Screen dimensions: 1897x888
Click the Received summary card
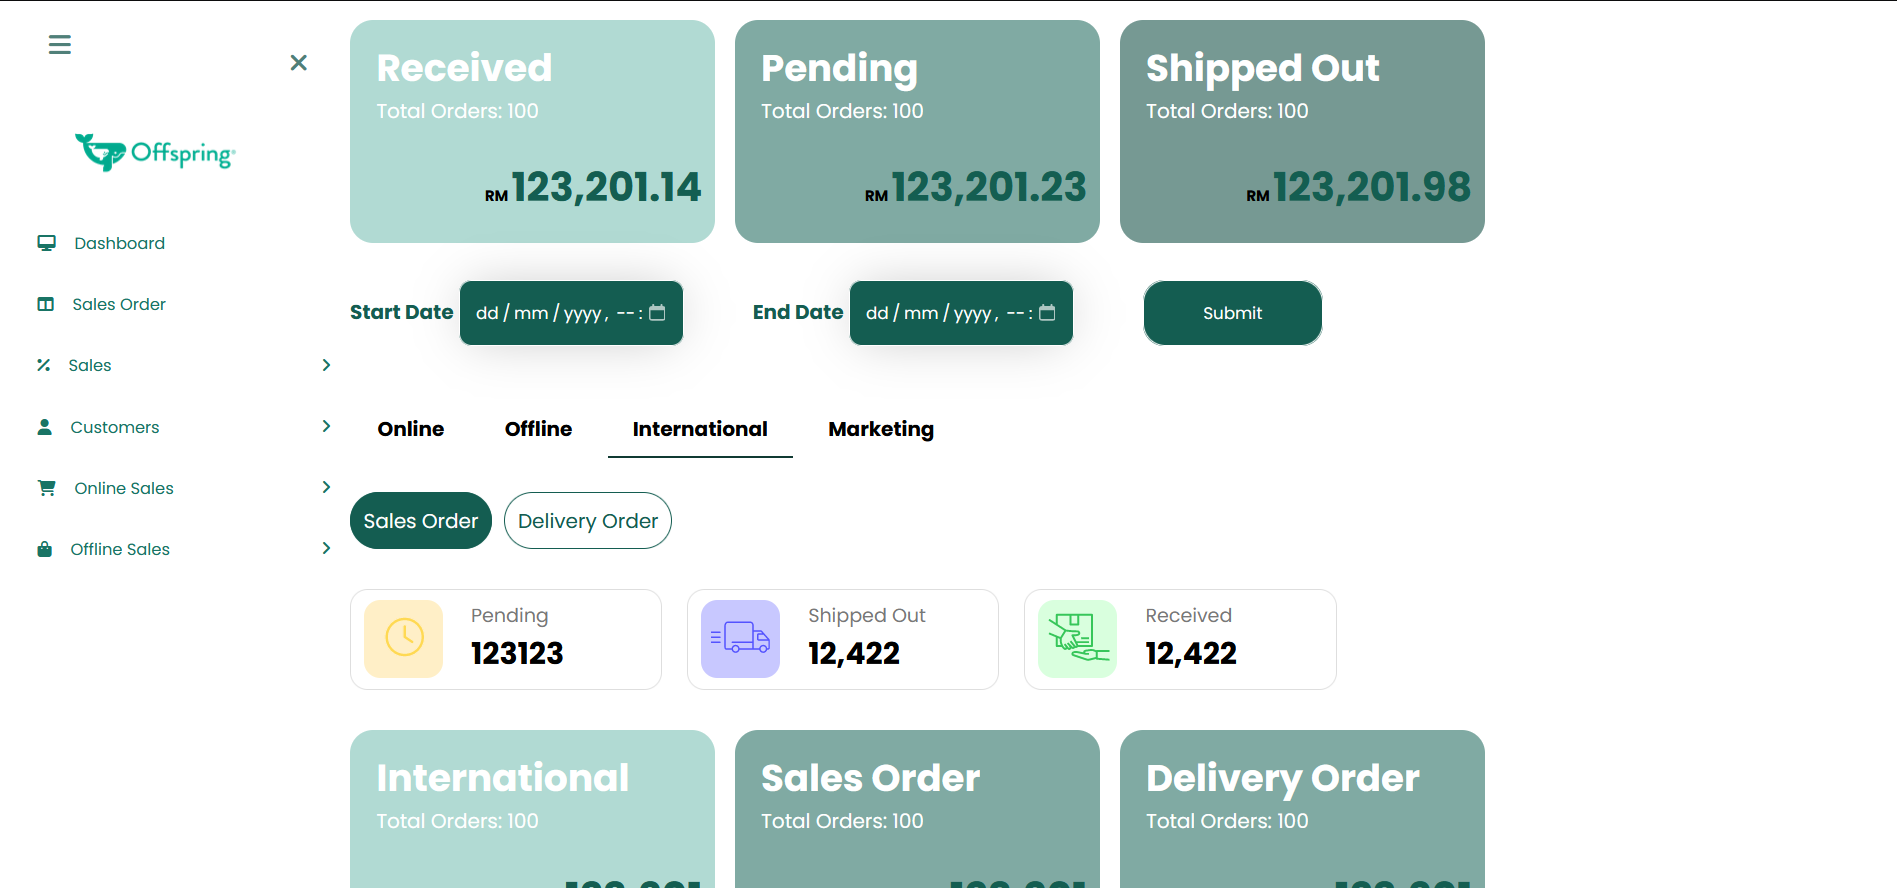coord(532,131)
